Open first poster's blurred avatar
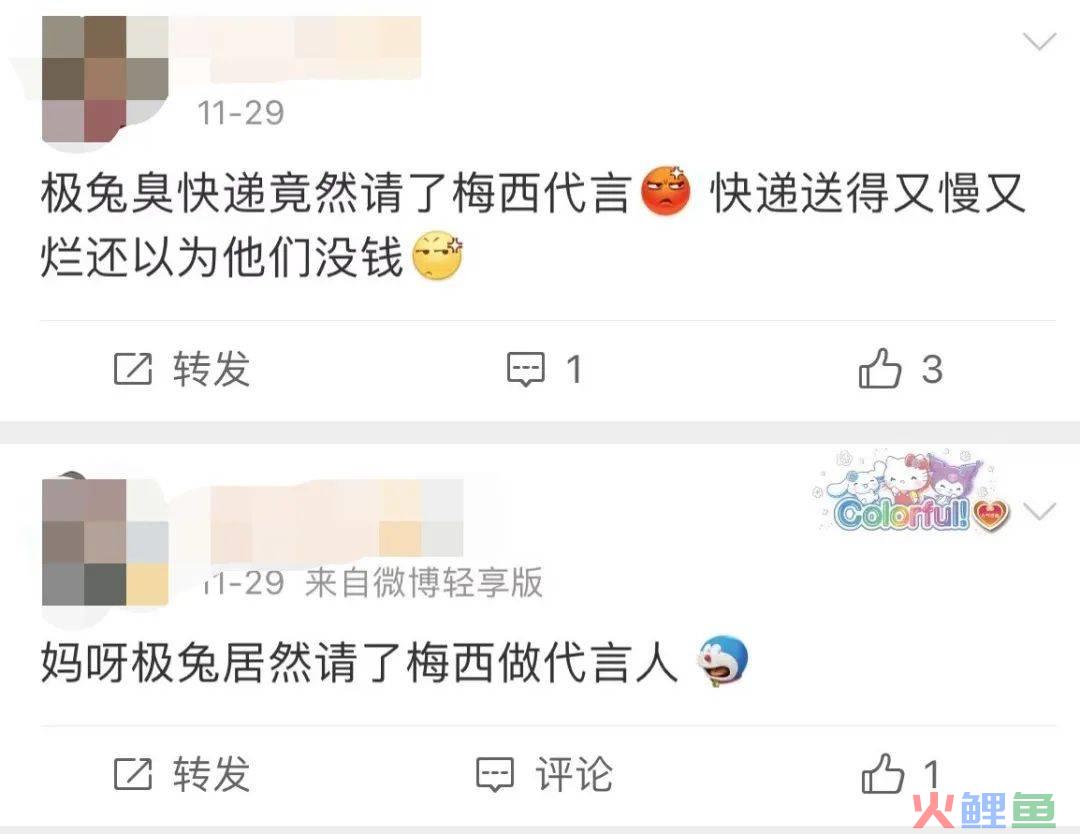The width and height of the screenshot is (1080, 834). coord(105,79)
